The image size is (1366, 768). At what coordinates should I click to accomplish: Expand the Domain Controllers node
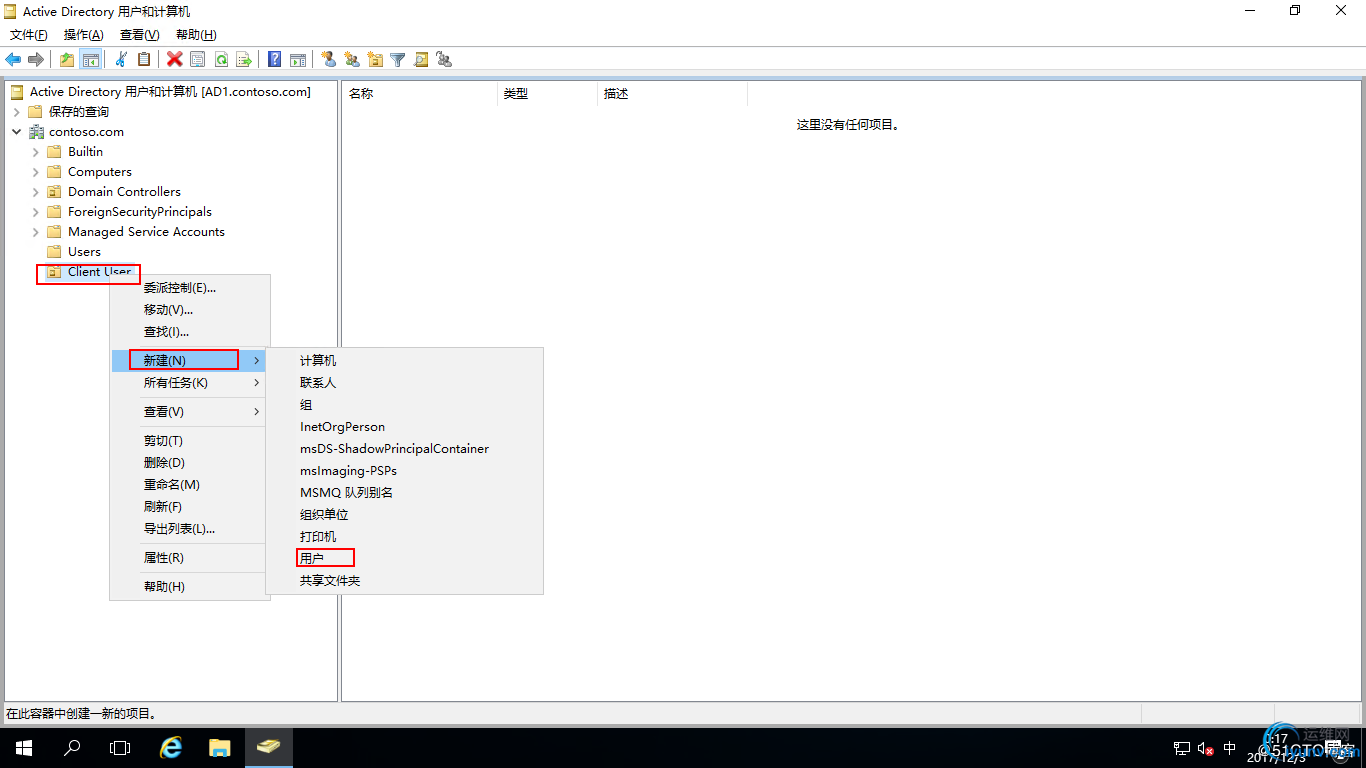(x=36, y=192)
